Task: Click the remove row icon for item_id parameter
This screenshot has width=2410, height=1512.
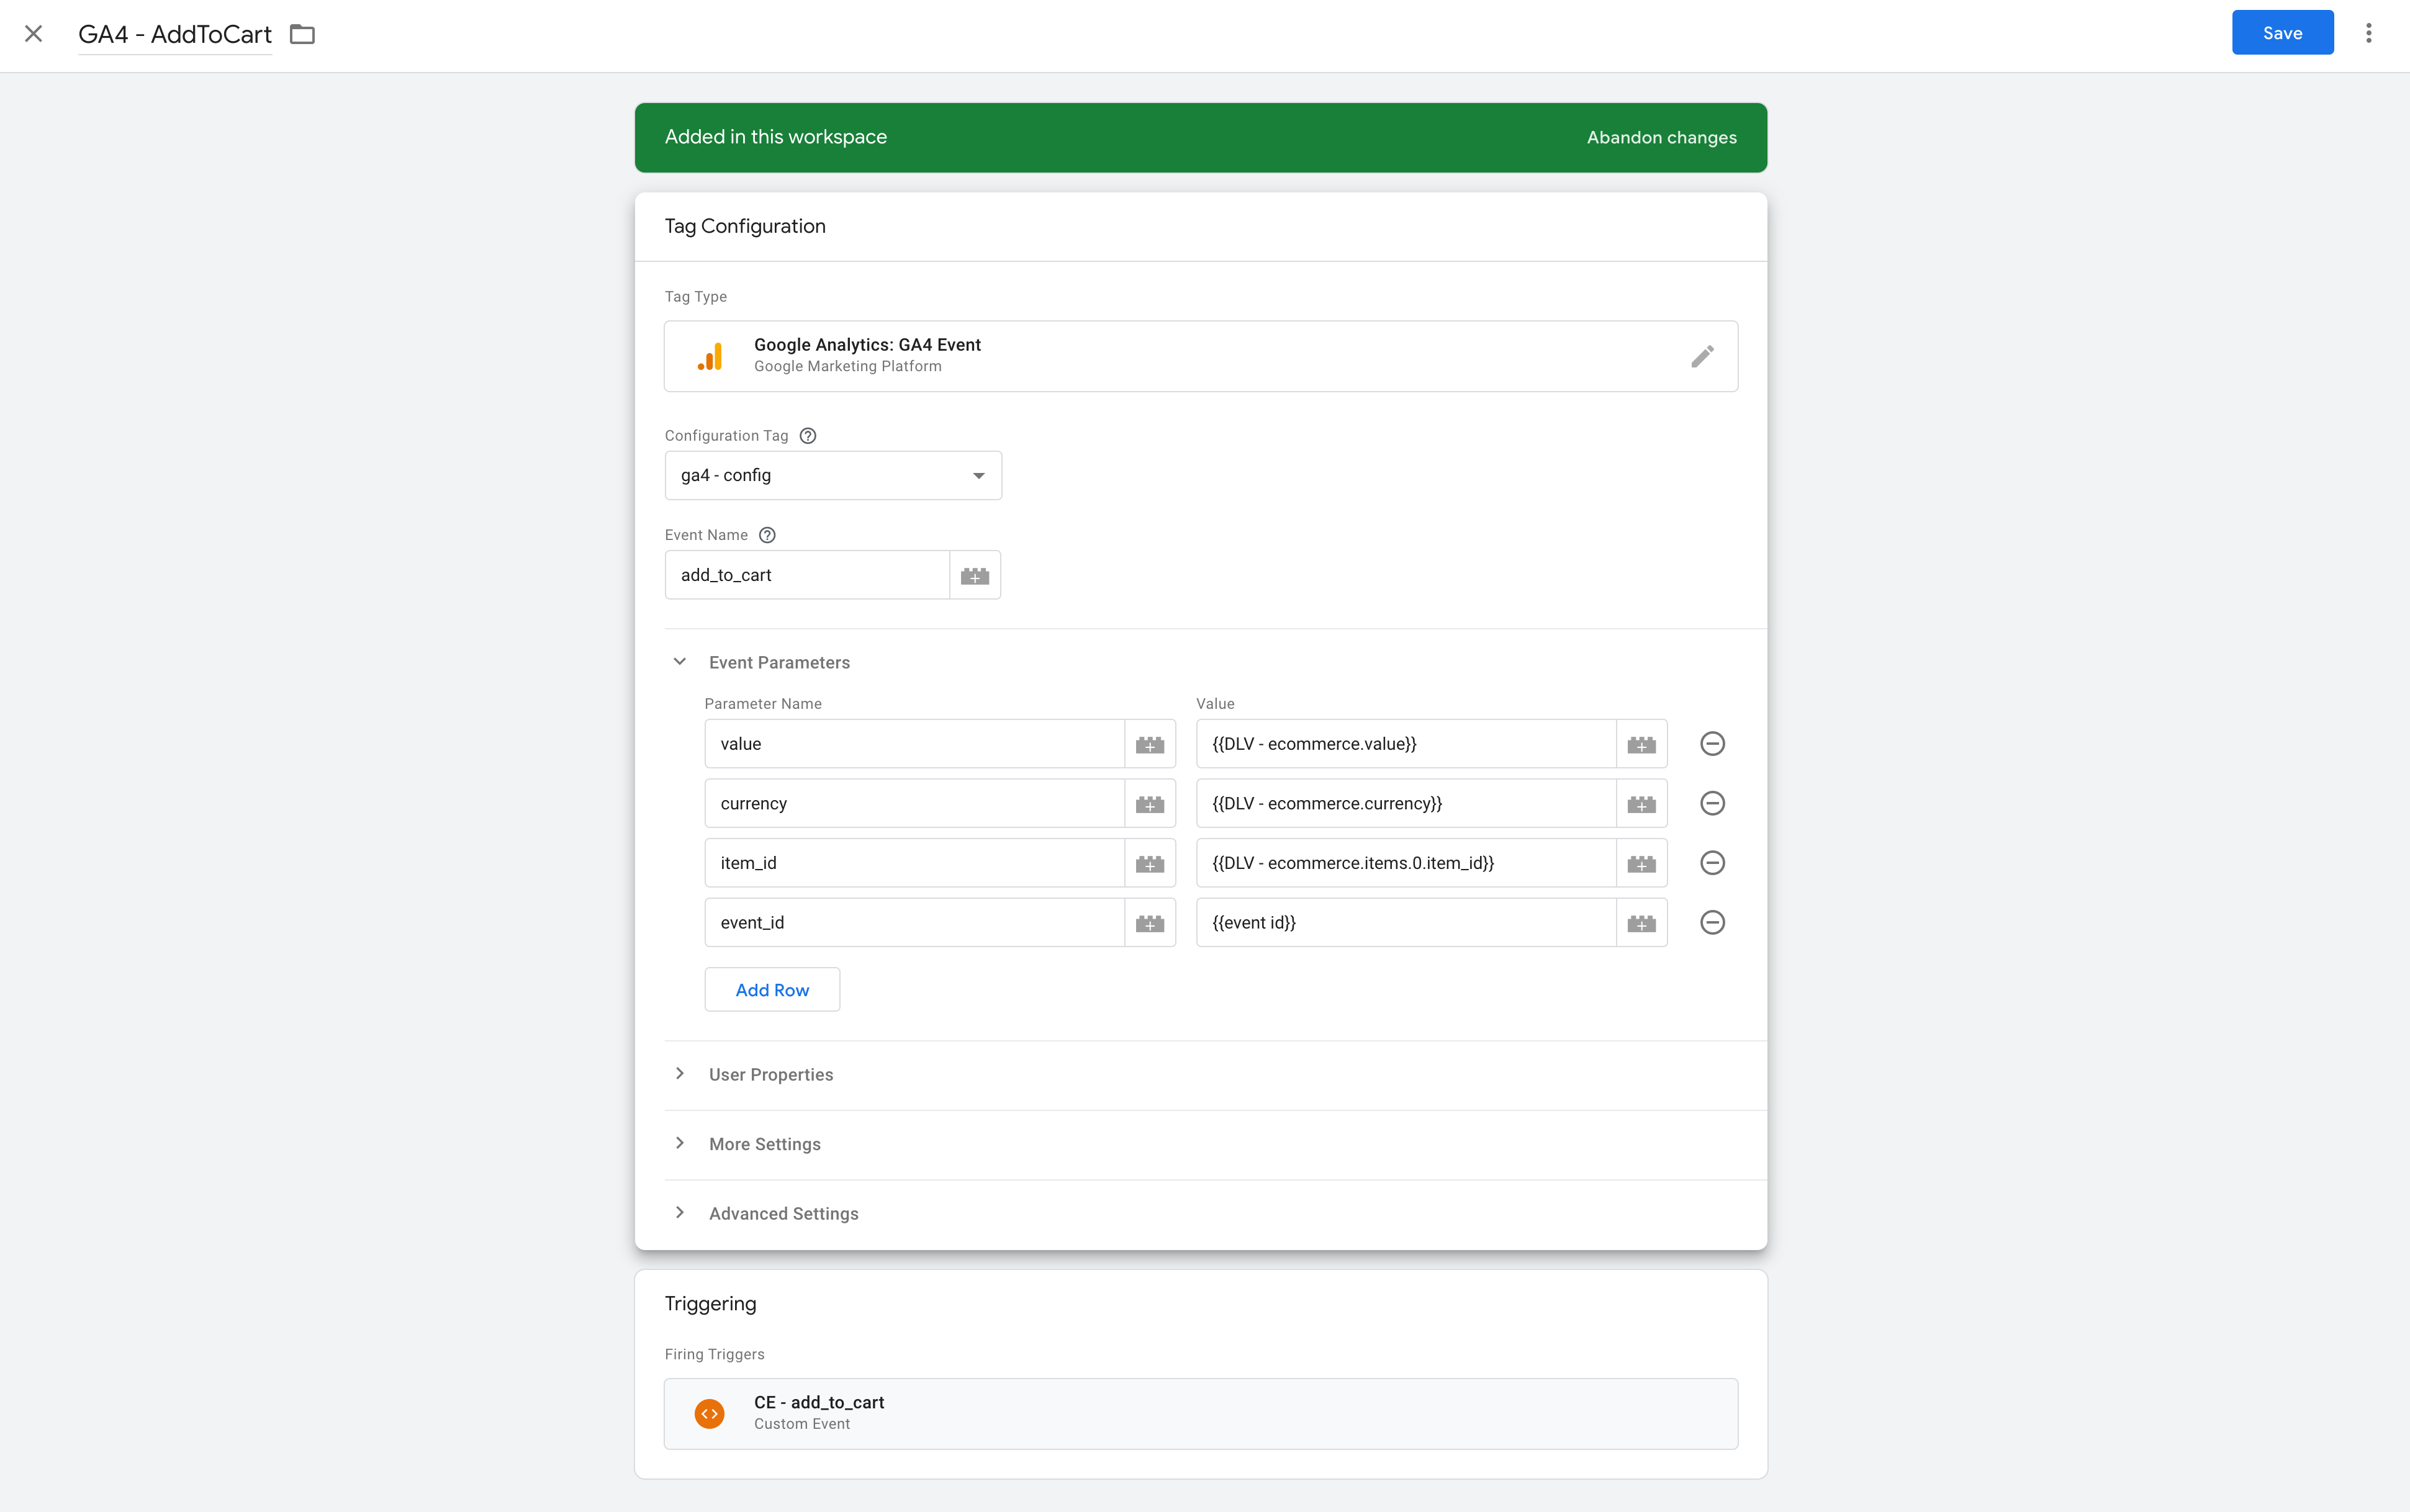Action: 1712,862
